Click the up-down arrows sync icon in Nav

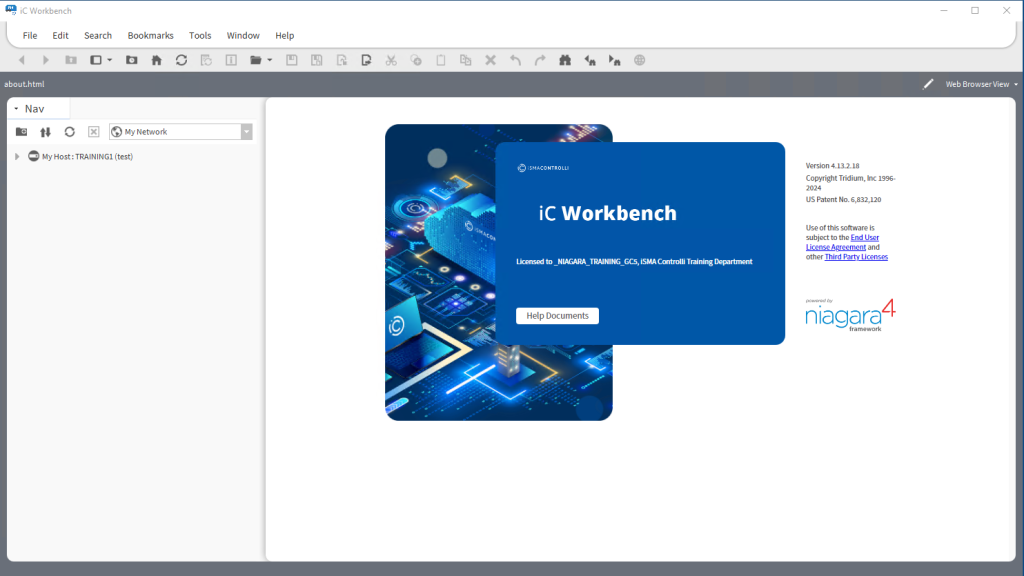[45, 132]
